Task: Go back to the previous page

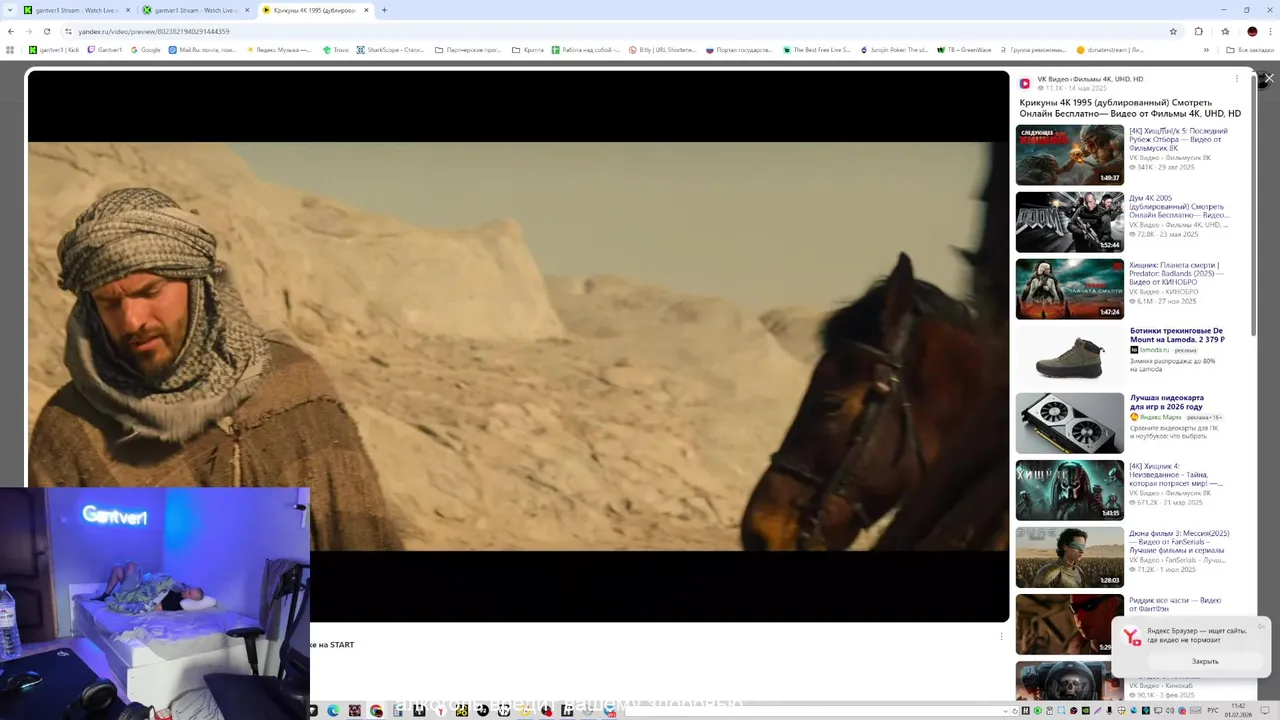Action: 11,31
